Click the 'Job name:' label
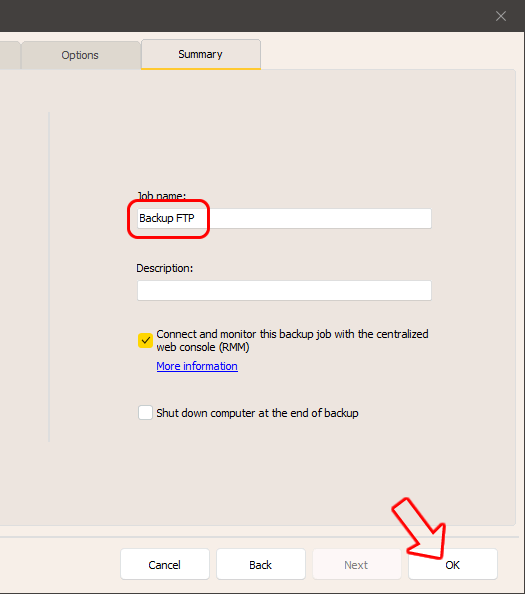 [x=161, y=196]
